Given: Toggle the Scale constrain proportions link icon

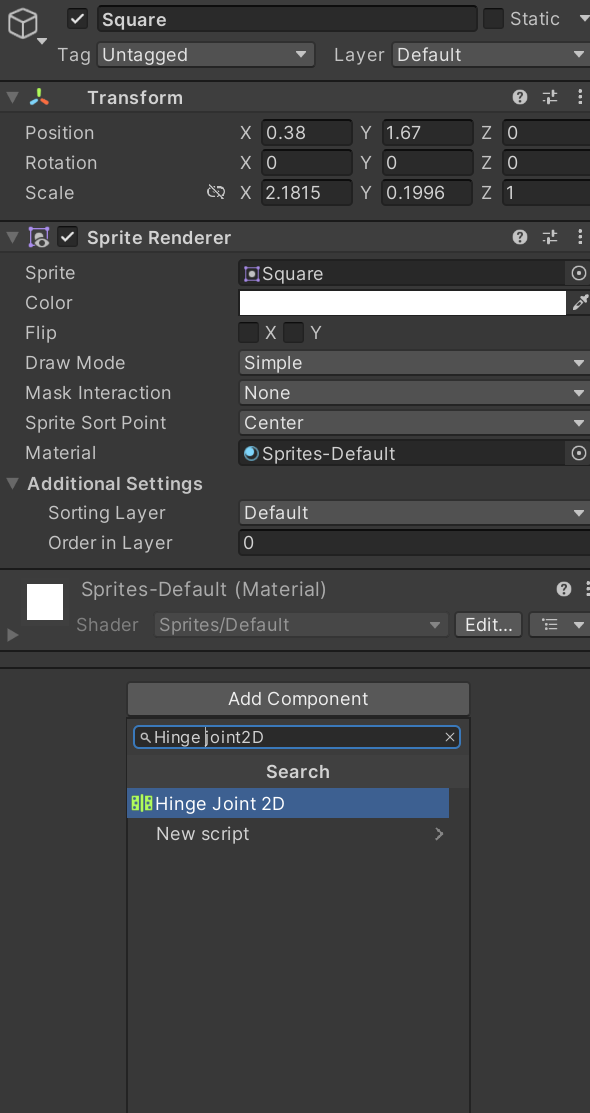Looking at the screenshot, I should pos(216,192).
